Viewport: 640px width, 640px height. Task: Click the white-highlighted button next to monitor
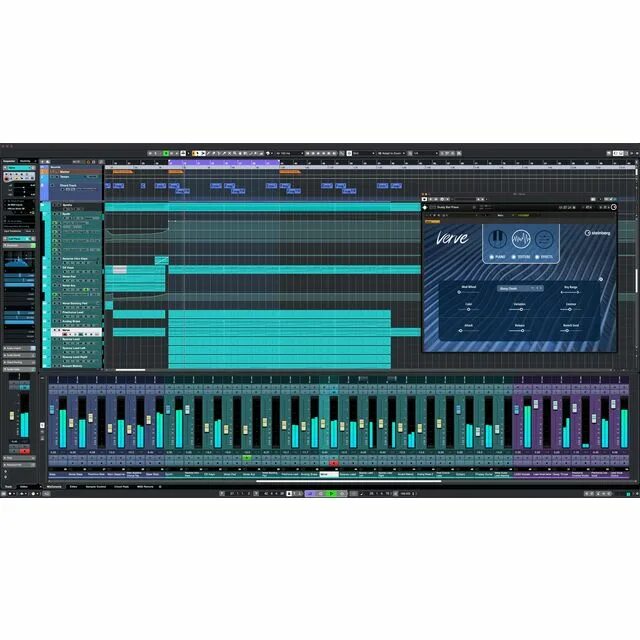(x=183, y=153)
